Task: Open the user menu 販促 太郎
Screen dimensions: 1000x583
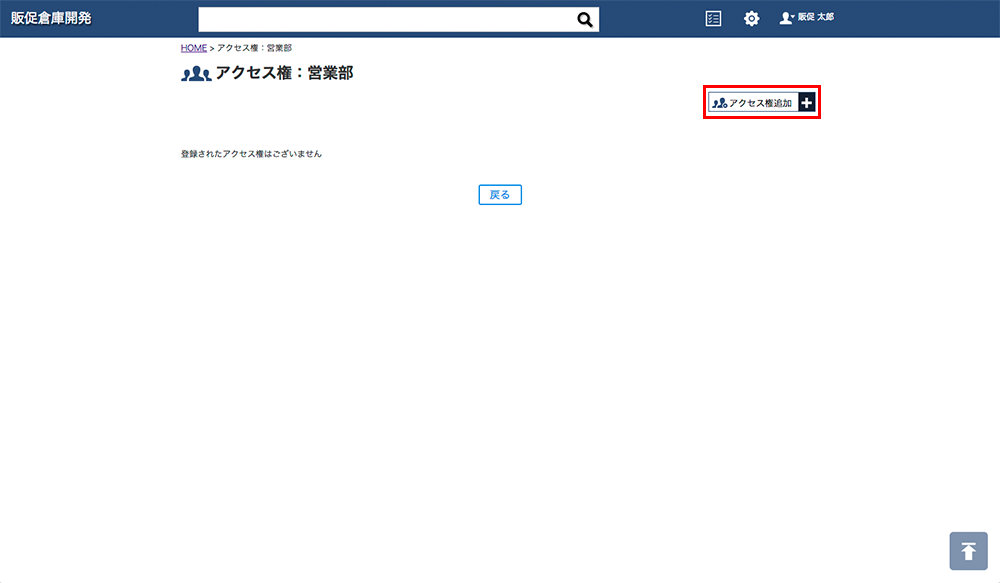Action: point(806,18)
